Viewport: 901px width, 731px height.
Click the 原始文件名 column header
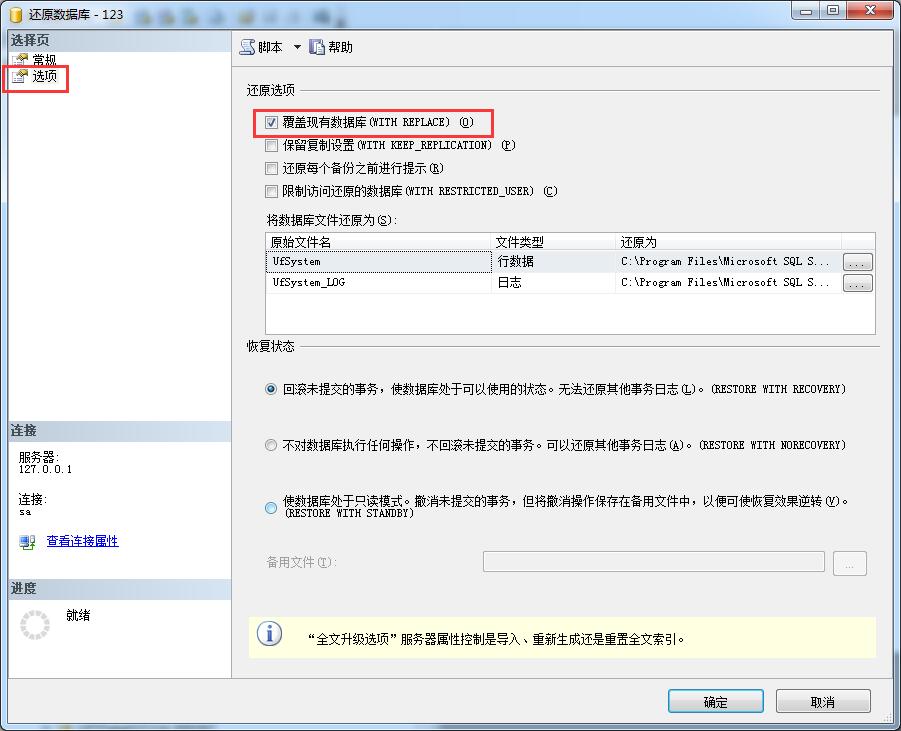379,242
